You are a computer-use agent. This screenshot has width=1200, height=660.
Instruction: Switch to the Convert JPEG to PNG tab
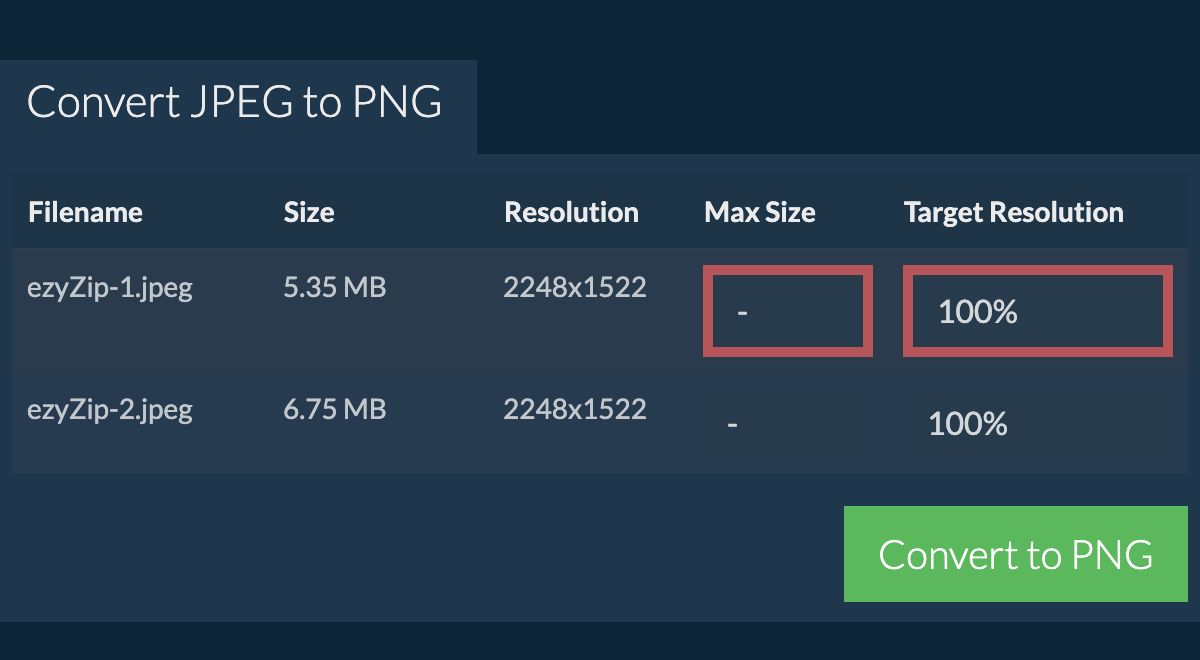[236, 102]
